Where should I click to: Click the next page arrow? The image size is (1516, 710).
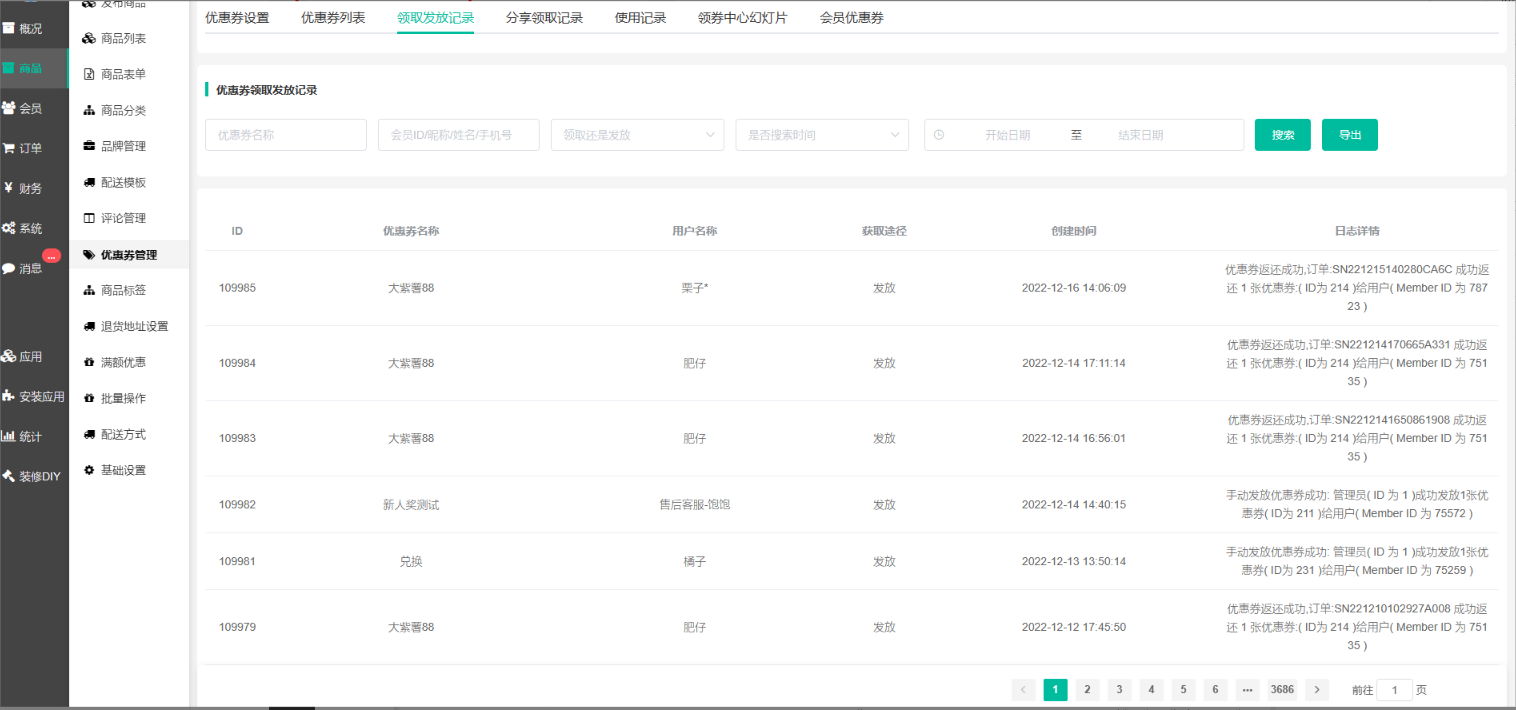click(x=1317, y=689)
